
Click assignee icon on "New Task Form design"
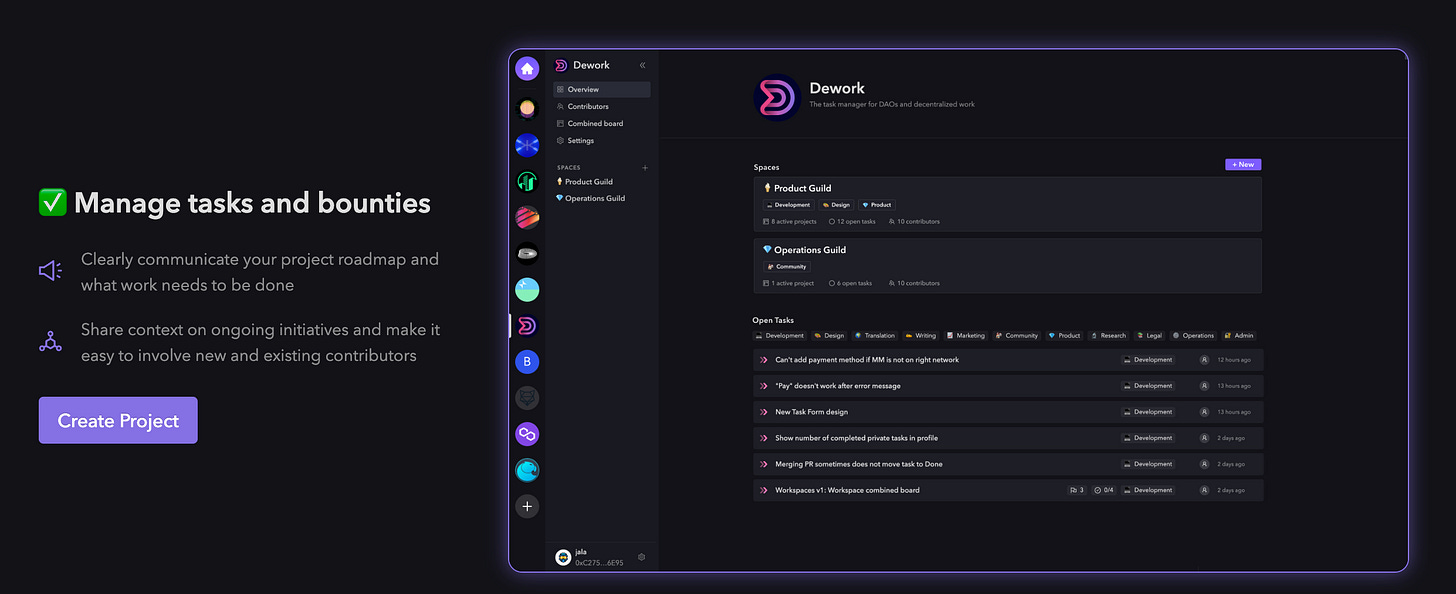click(x=1204, y=412)
